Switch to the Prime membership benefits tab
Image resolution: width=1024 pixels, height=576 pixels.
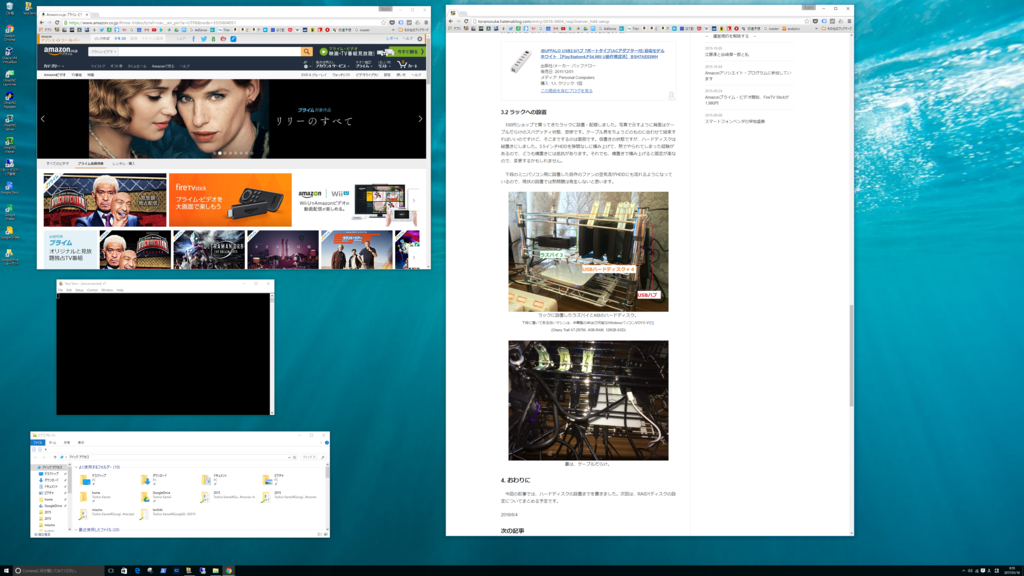[x=90, y=164]
